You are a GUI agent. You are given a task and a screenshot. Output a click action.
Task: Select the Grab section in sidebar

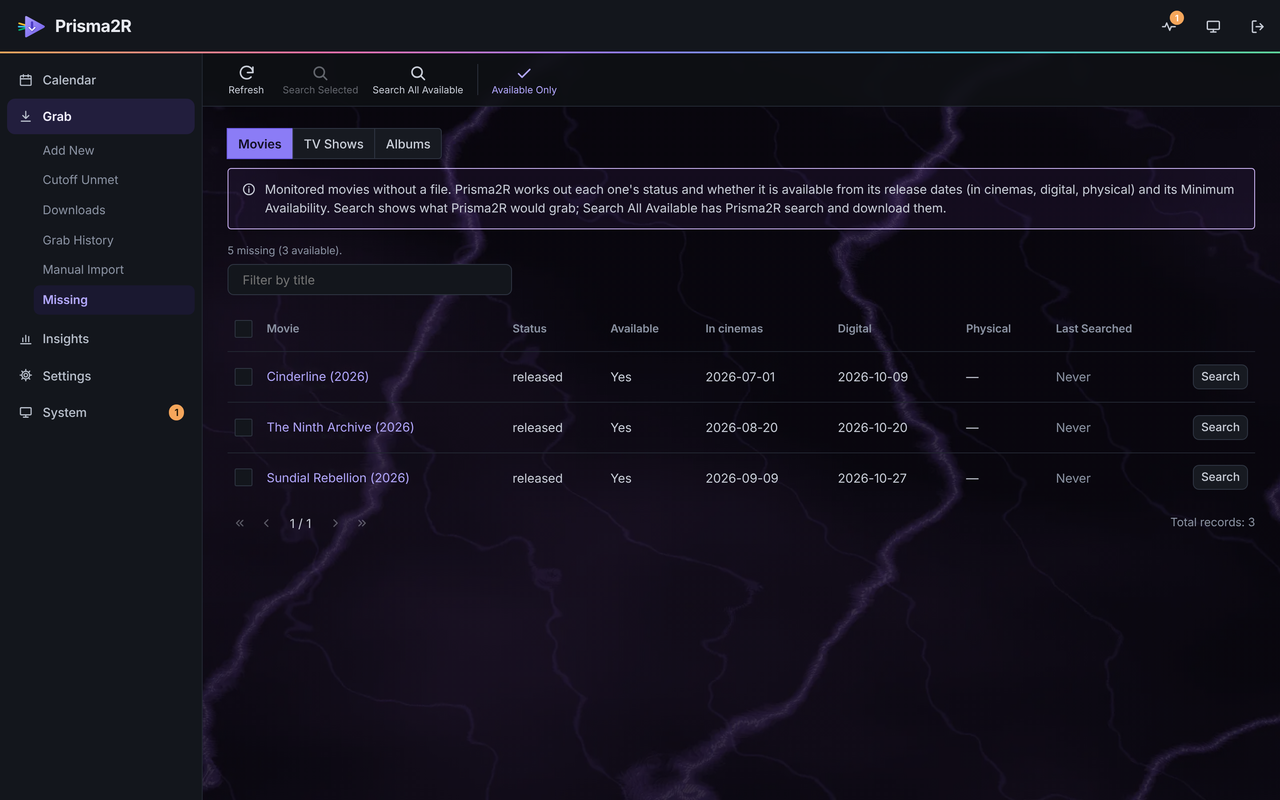(x=101, y=116)
